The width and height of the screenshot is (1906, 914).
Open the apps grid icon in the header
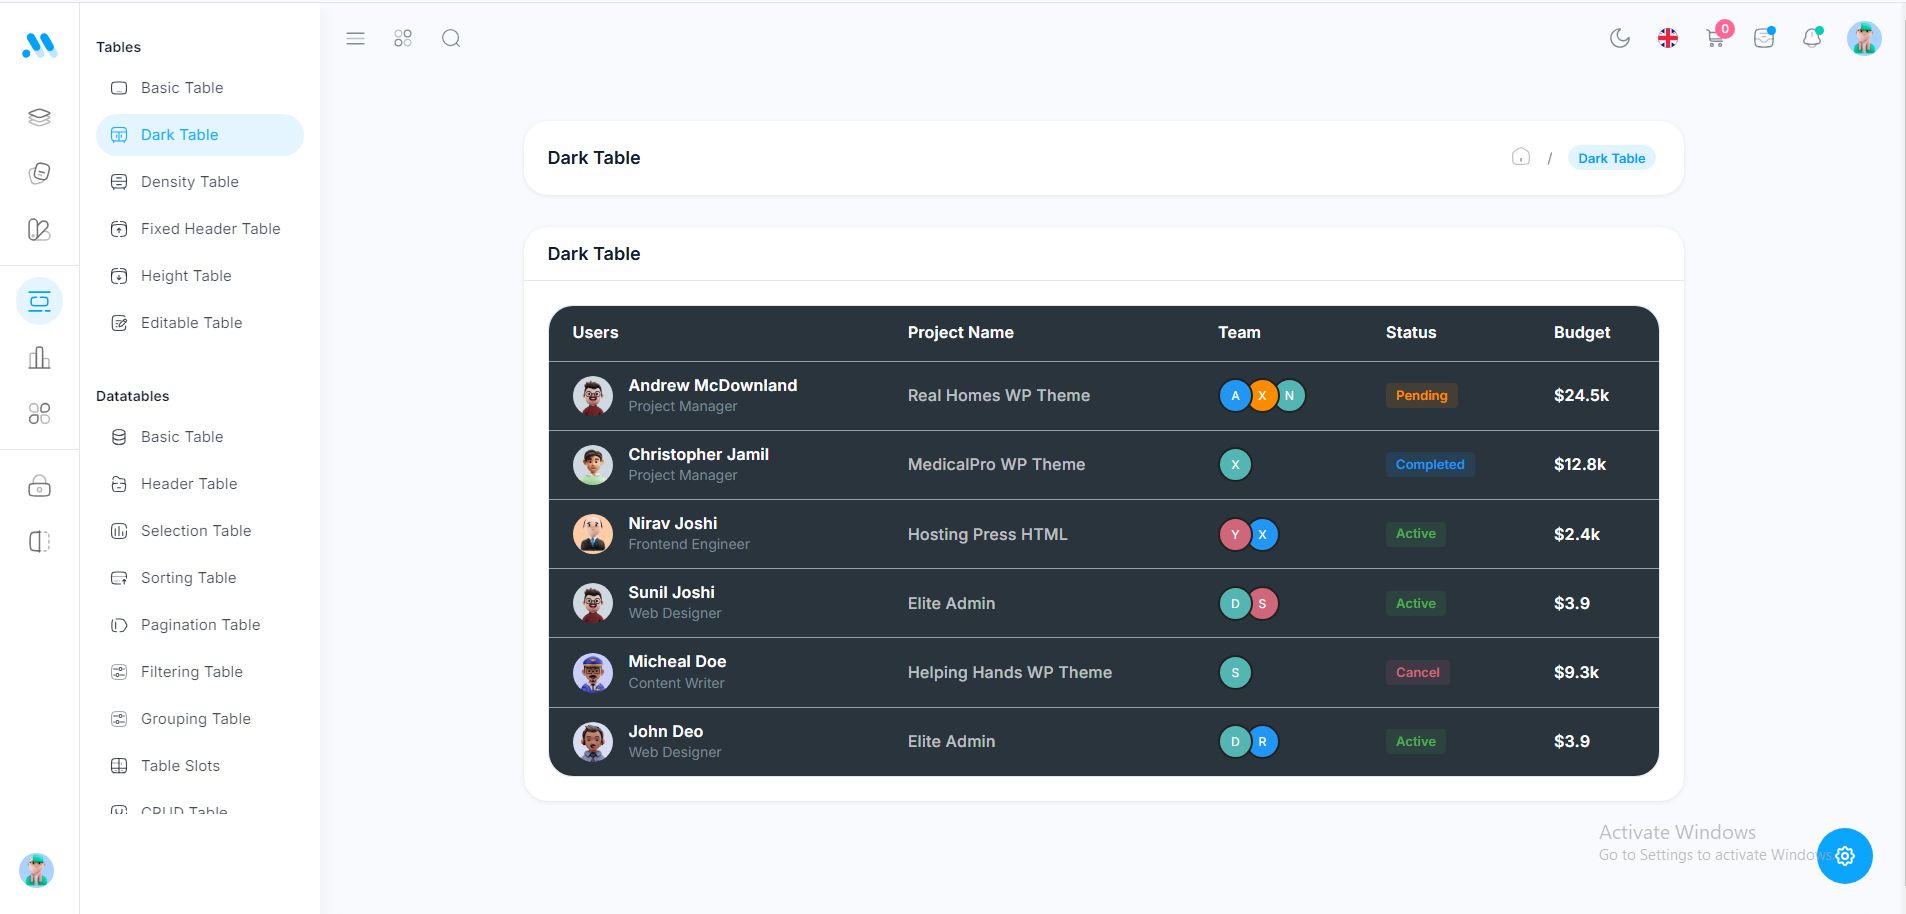pyautogui.click(x=403, y=39)
